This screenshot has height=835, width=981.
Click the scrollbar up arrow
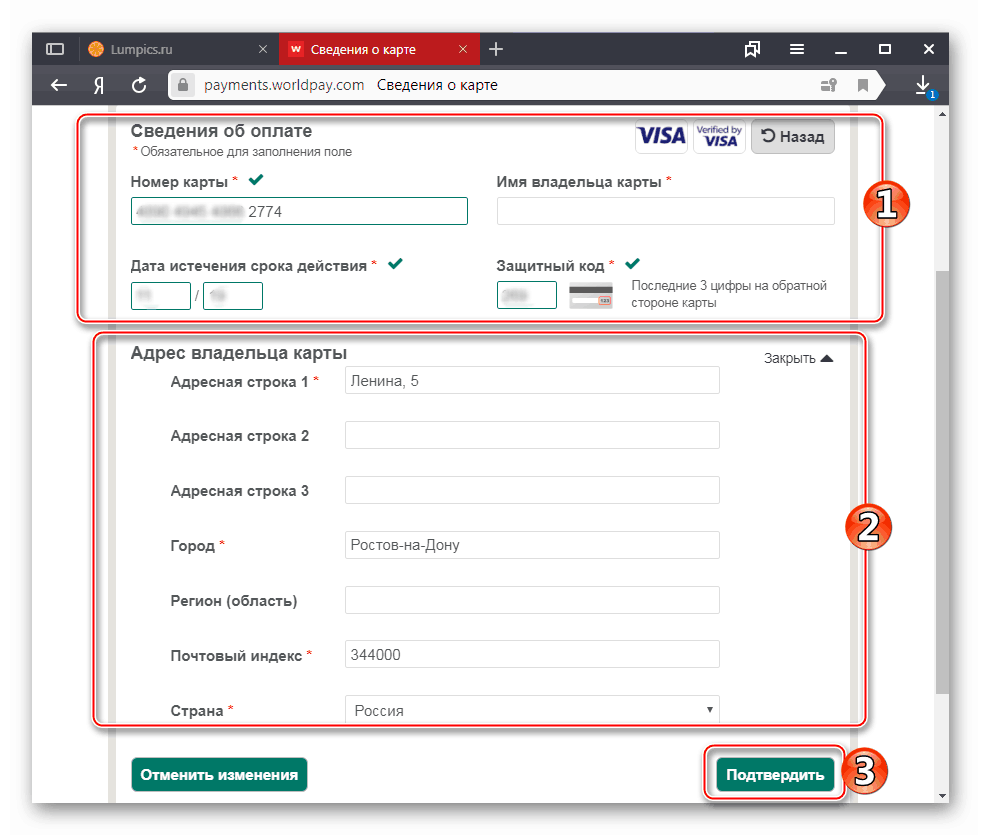pos(942,114)
